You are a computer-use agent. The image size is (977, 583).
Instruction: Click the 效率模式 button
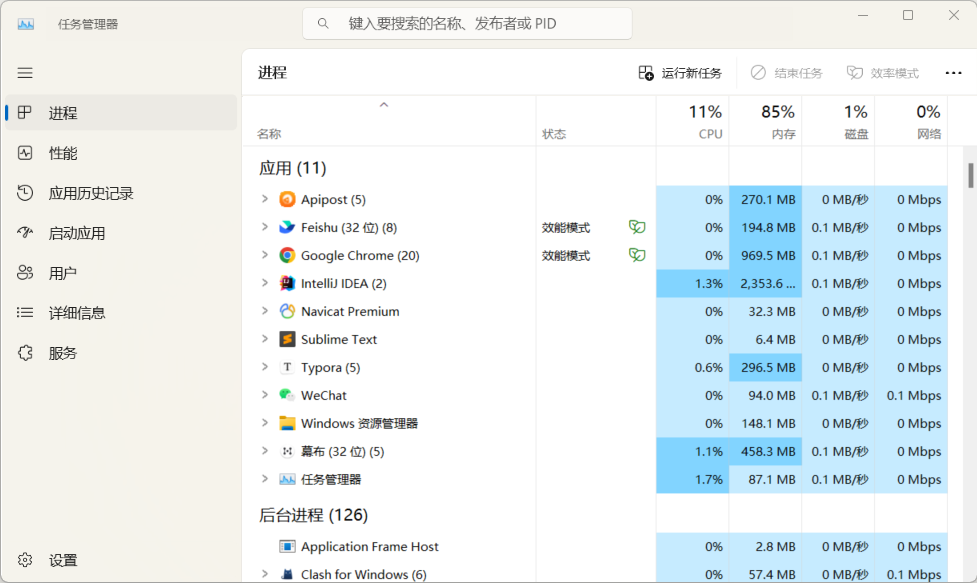[x=882, y=73]
